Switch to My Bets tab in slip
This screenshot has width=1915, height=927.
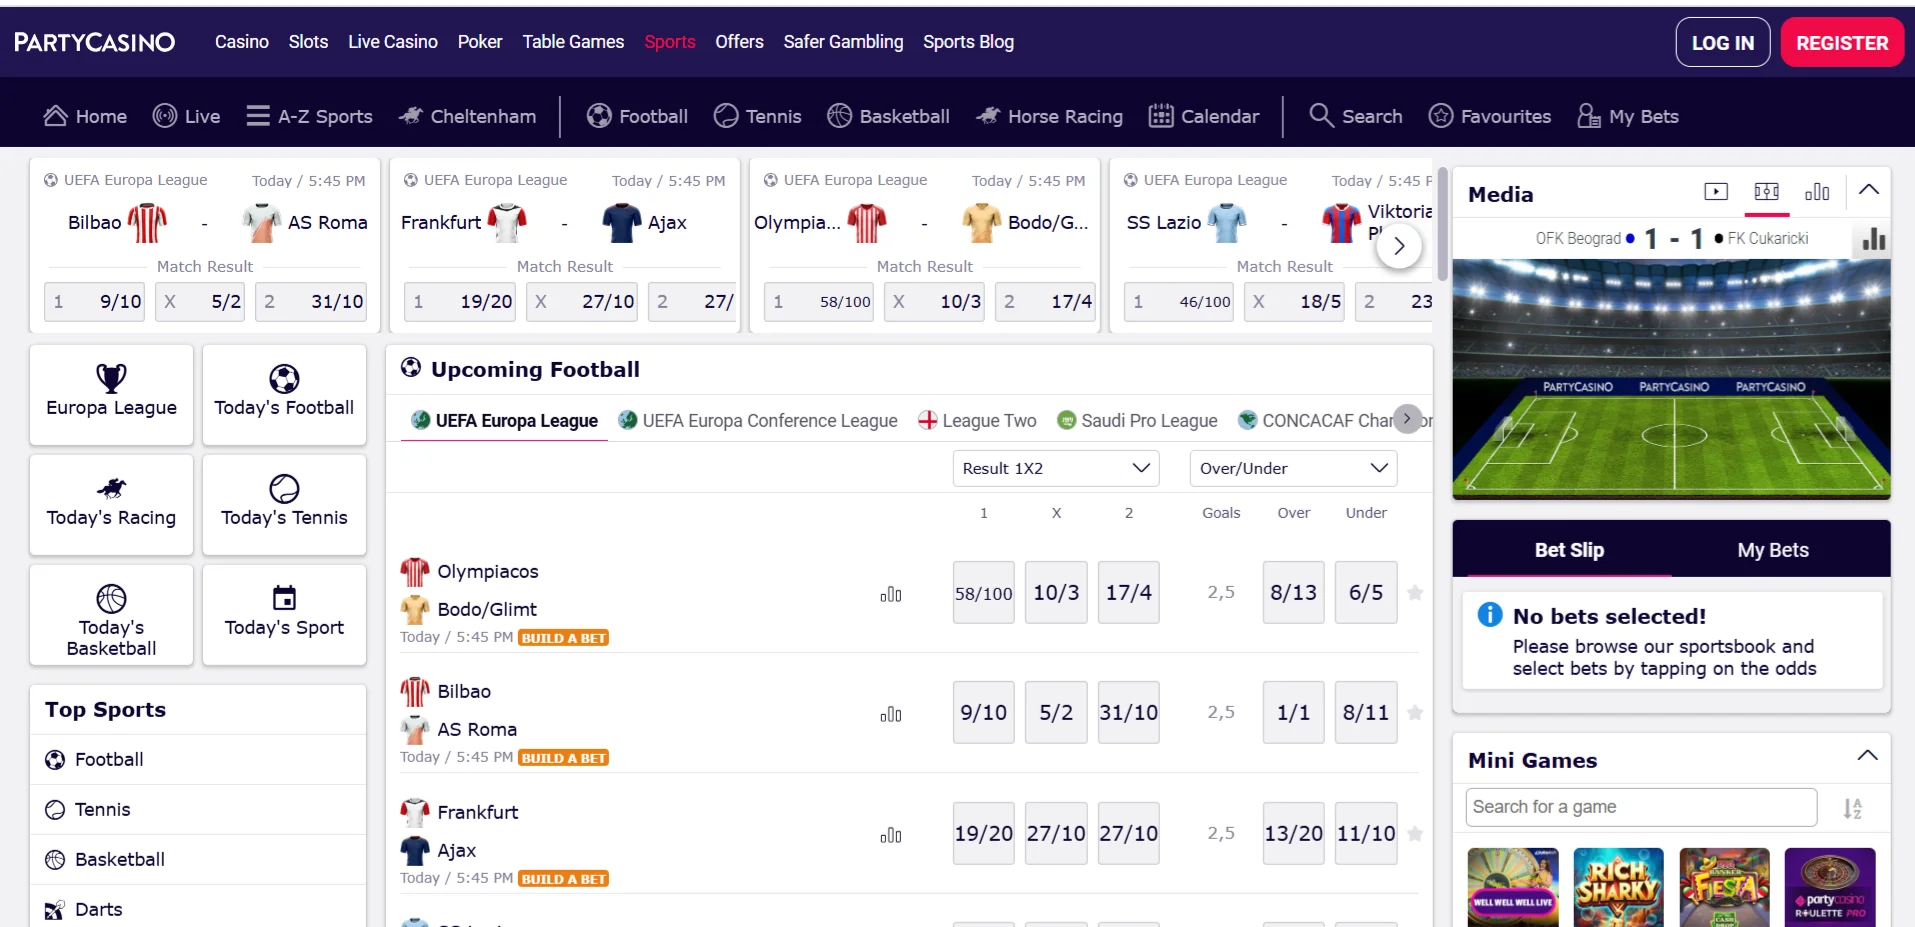pyautogui.click(x=1773, y=550)
